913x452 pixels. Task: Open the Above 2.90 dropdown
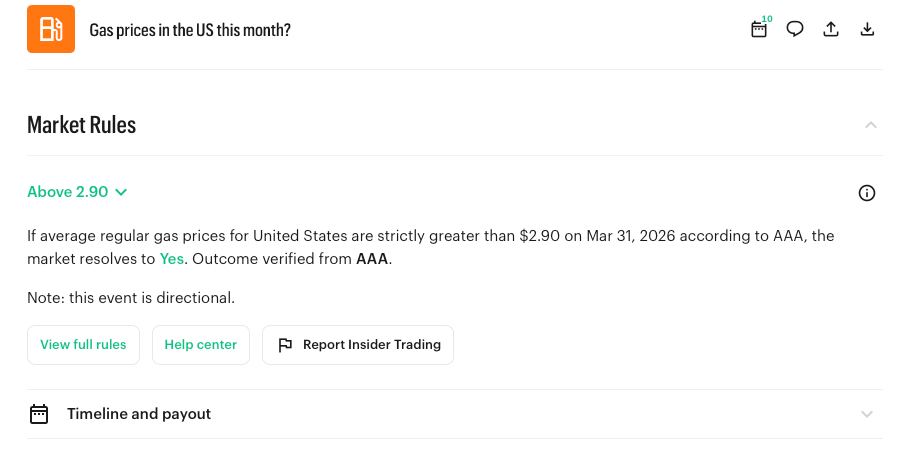(78, 192)
